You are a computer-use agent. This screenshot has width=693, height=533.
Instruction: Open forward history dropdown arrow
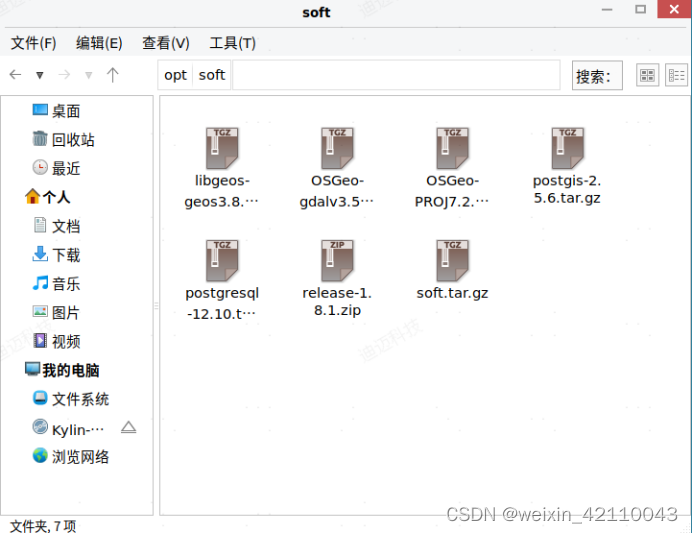tap(88, 75)
